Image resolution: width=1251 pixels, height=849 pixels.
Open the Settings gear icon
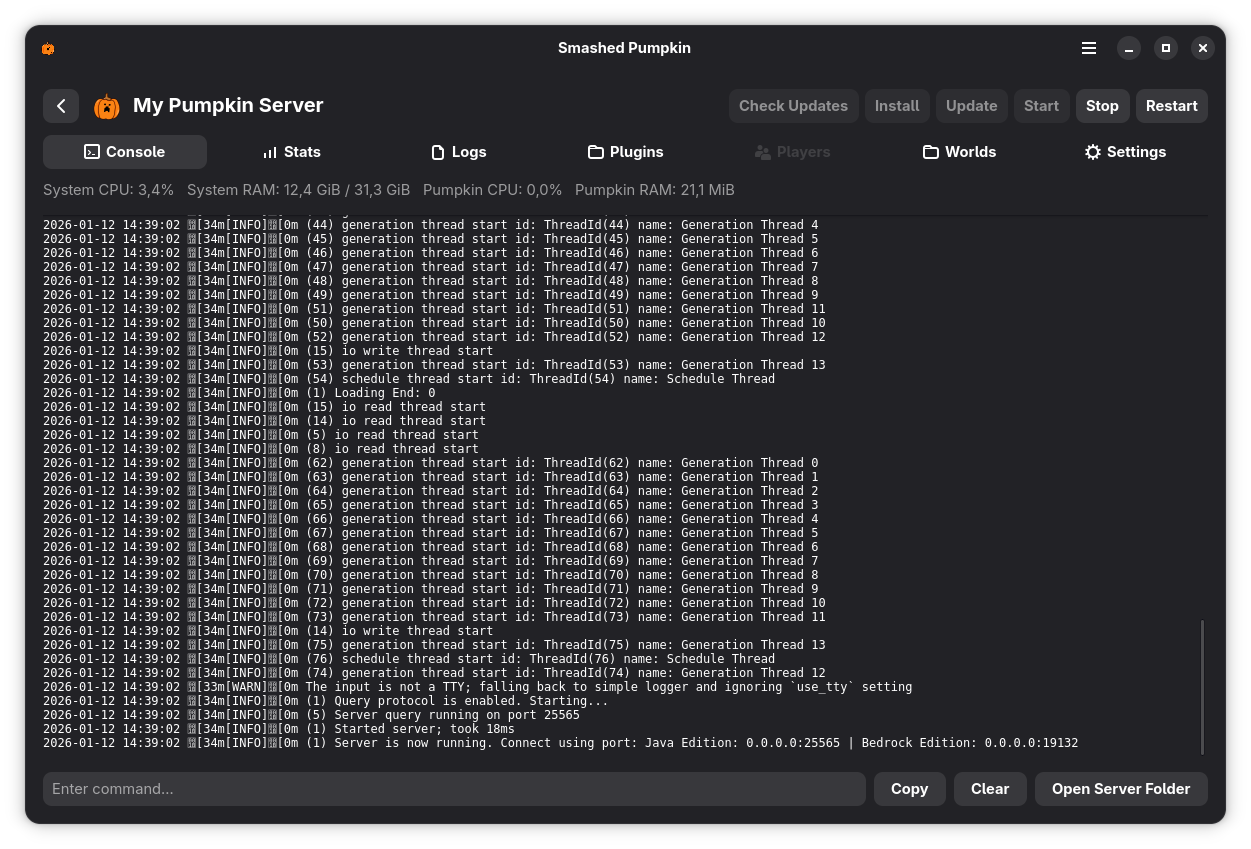click(1093, 152)
